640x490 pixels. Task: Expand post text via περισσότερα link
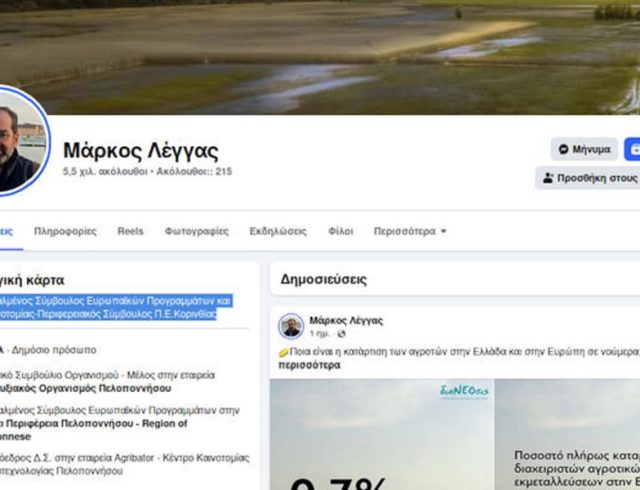click(309, 365)
